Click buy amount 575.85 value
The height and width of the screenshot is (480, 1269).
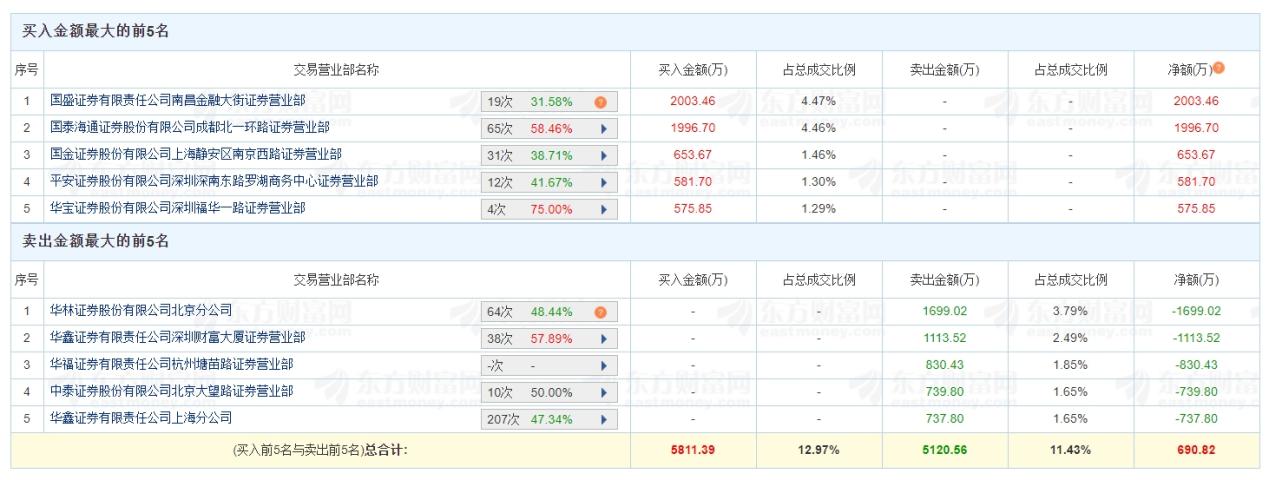click(692, 209)
